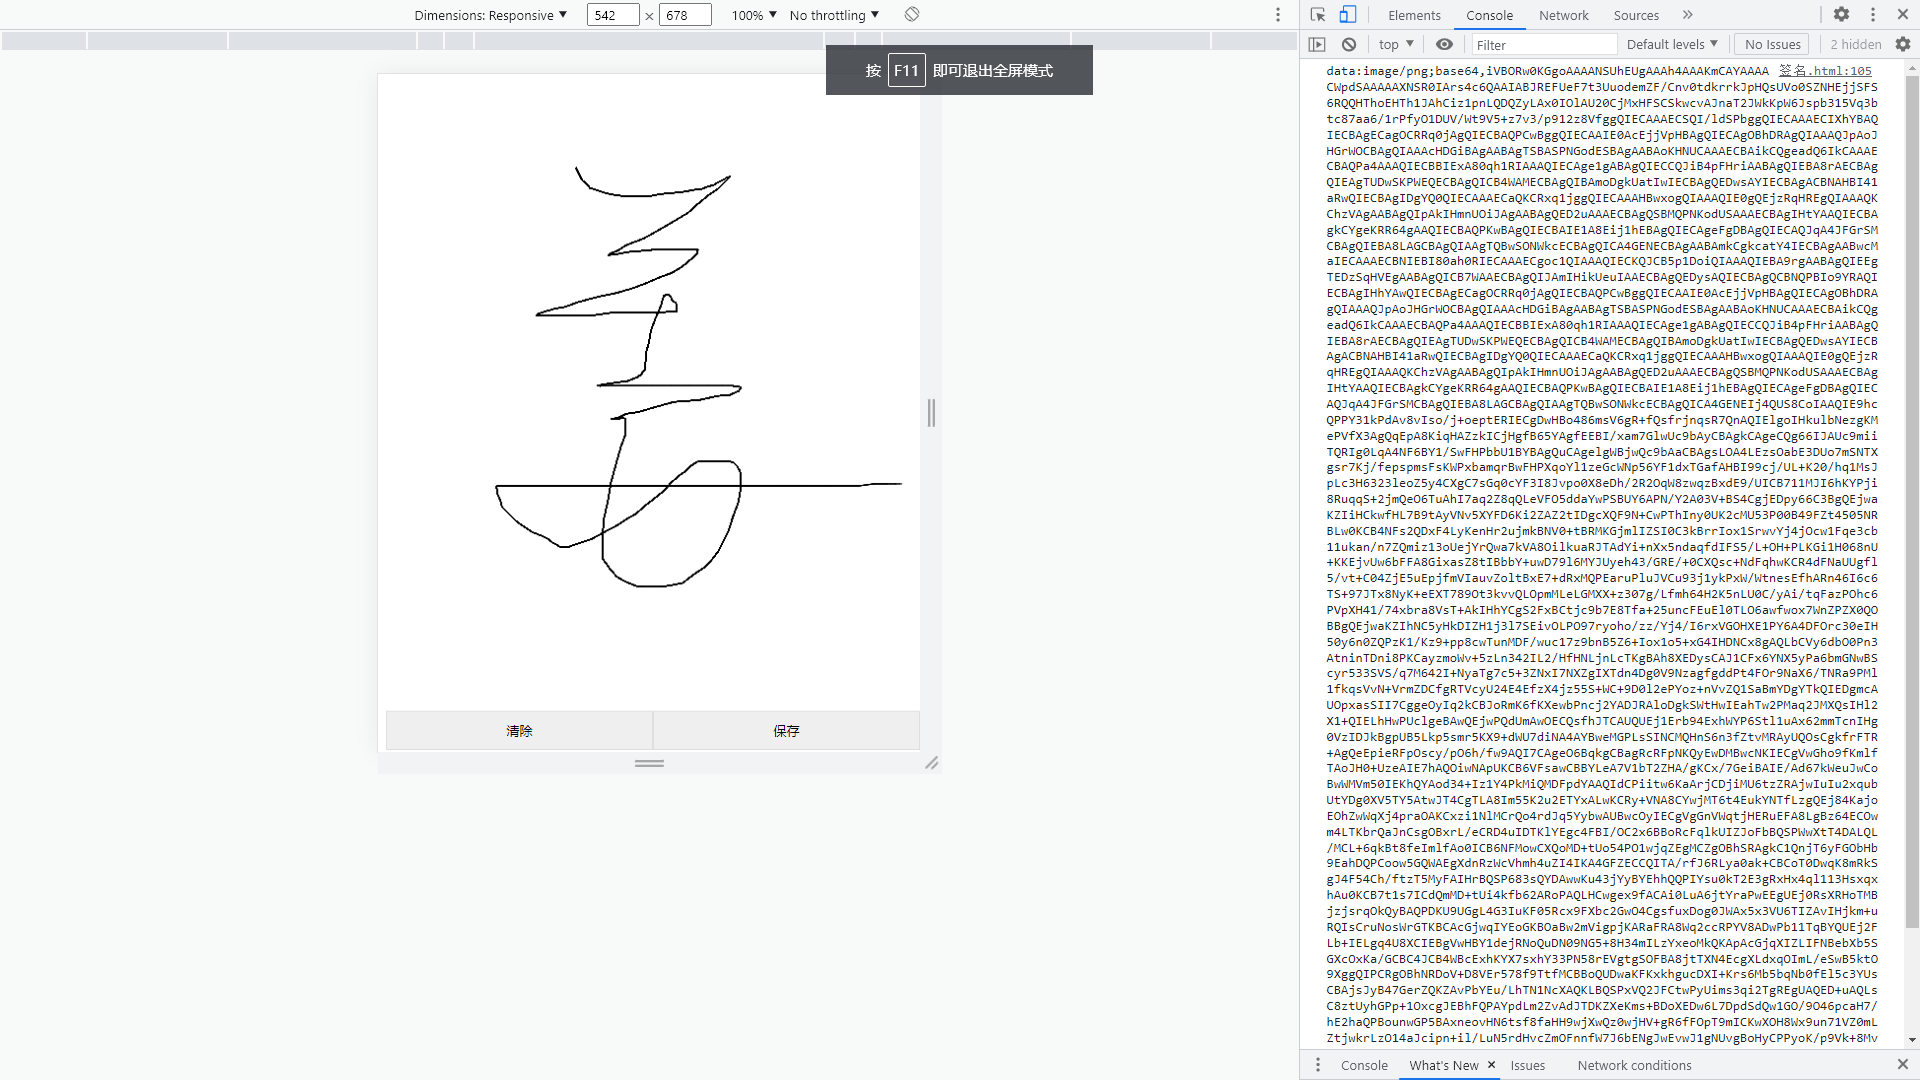Expand the No throttling dropdown

[x=834, y=15]
